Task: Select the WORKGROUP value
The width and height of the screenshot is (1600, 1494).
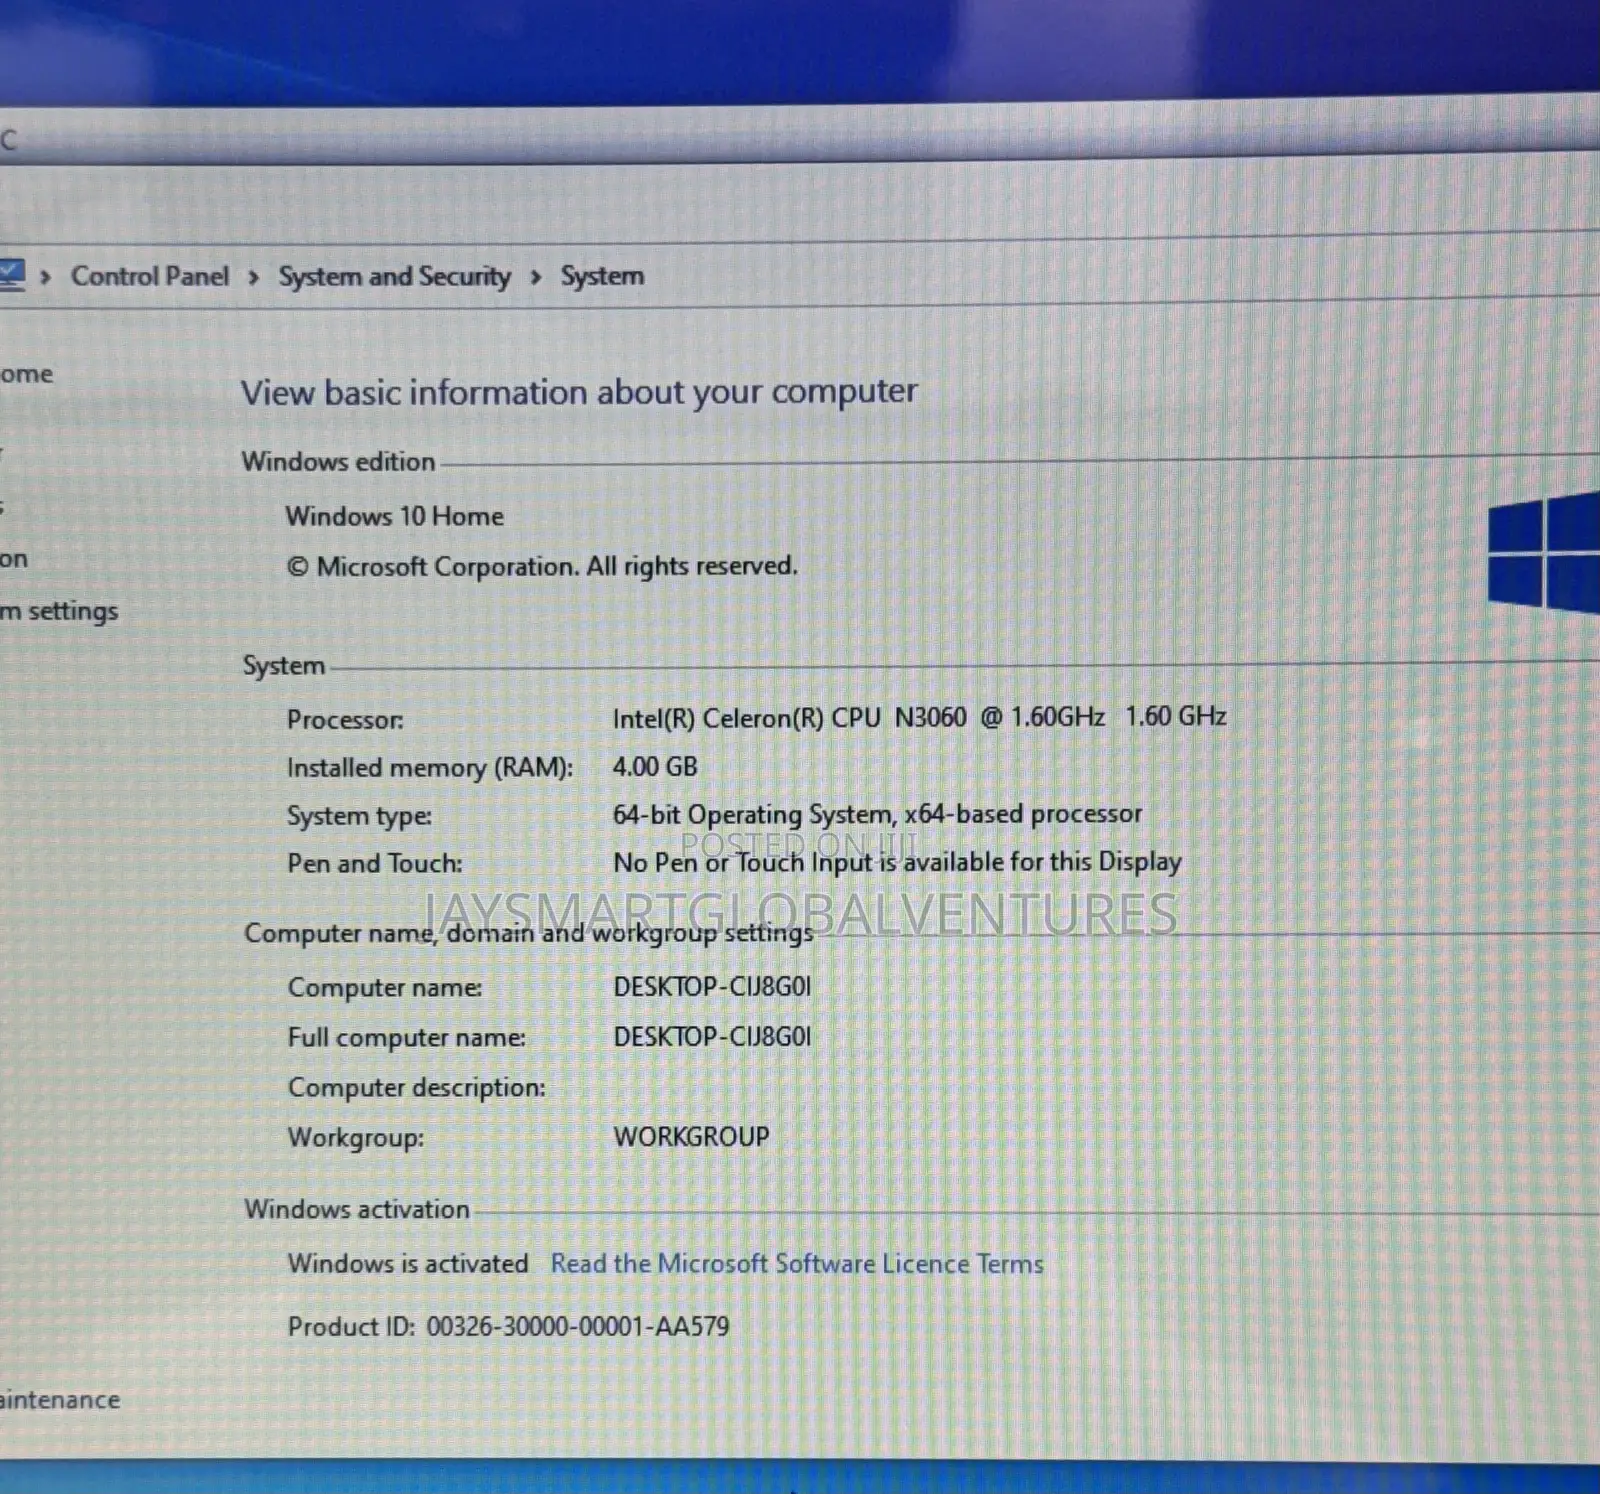Action: [691, 1137]
